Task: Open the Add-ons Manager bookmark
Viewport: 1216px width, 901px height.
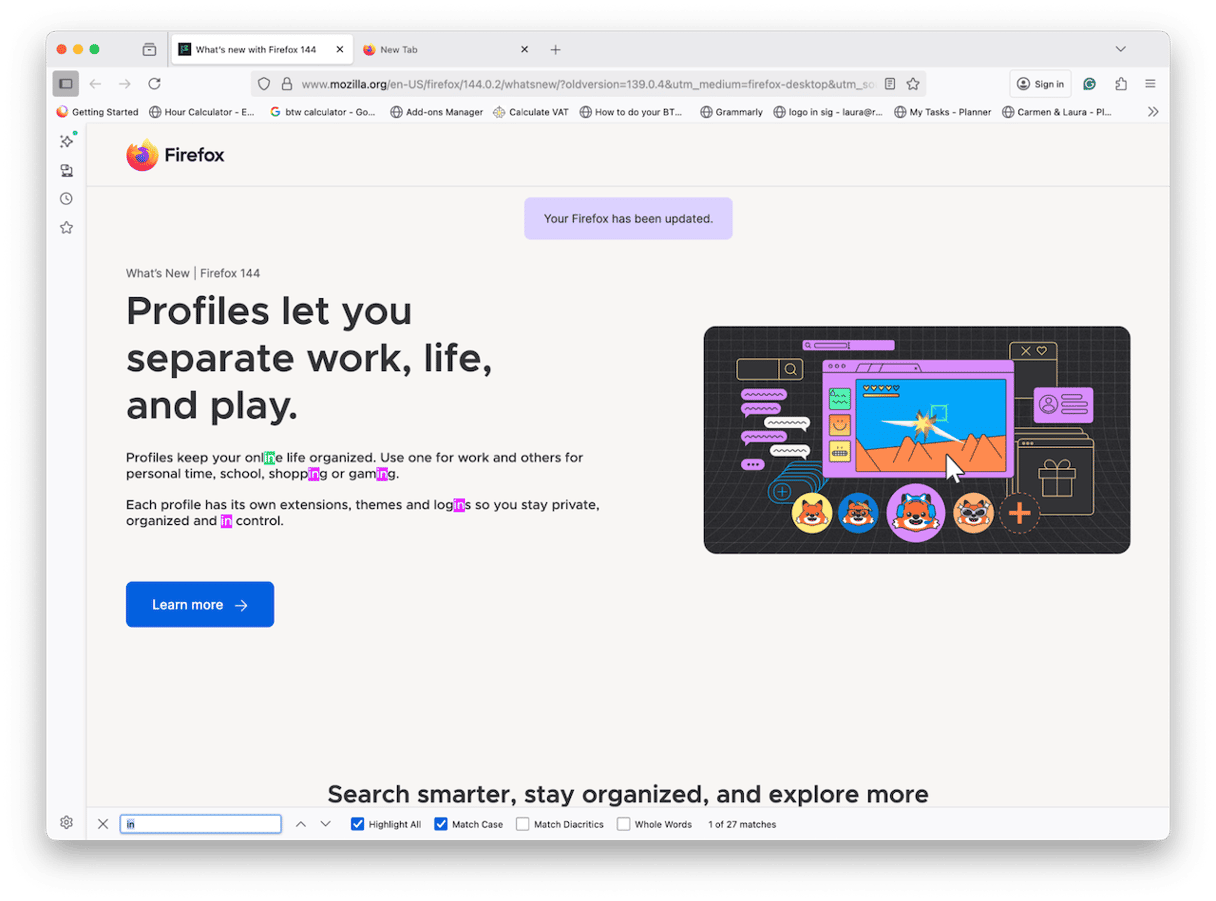Action: click(436, 112)
